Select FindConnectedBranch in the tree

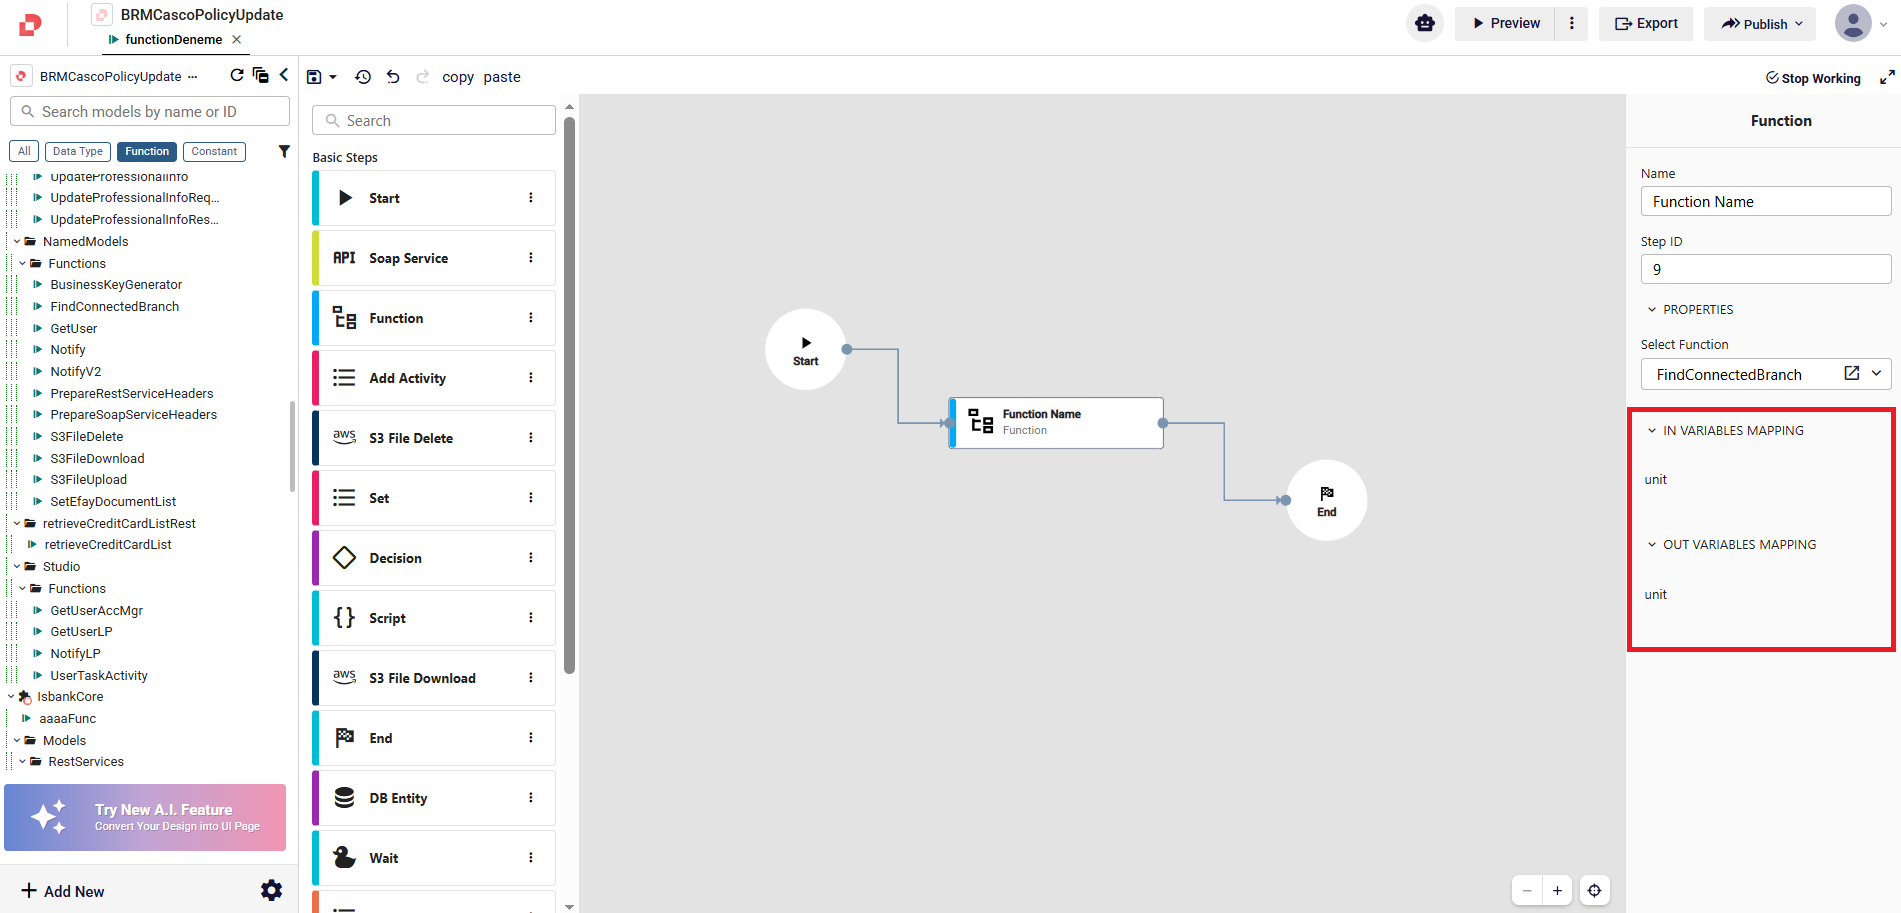[115, 306]
